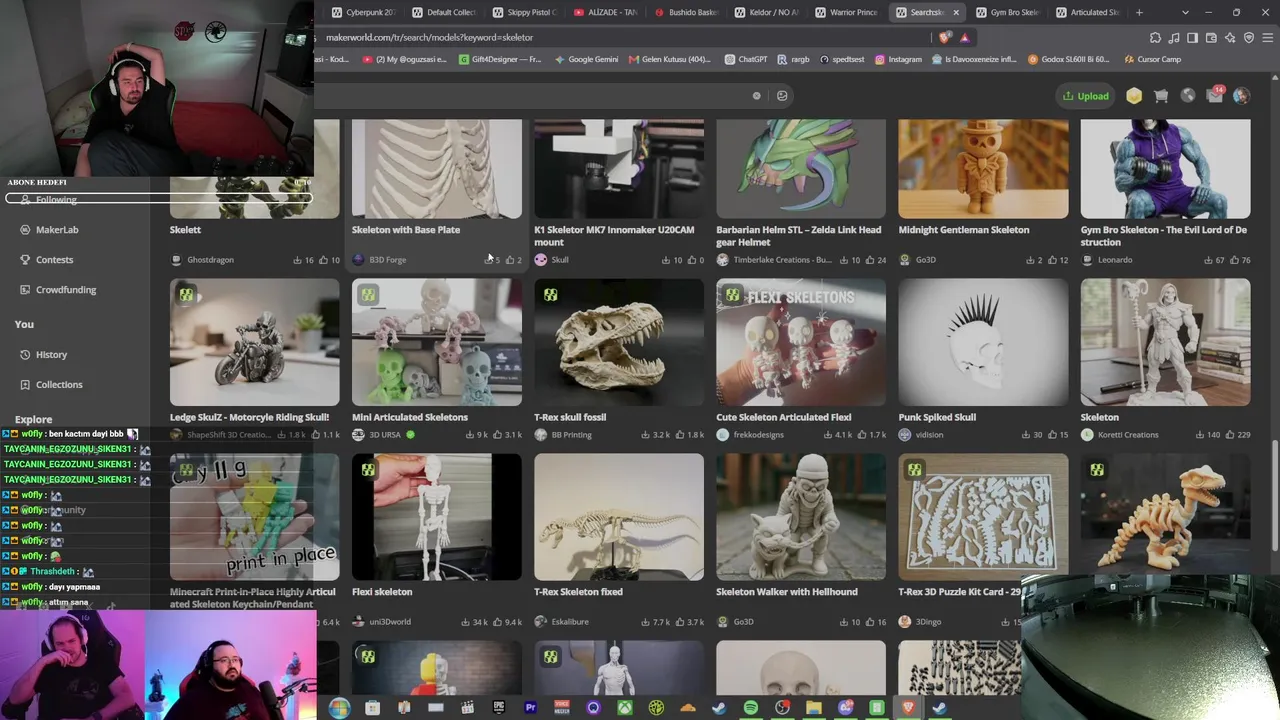
Task: Open the Brave Rewards triangle icon
Action: (x=964, y=38)
